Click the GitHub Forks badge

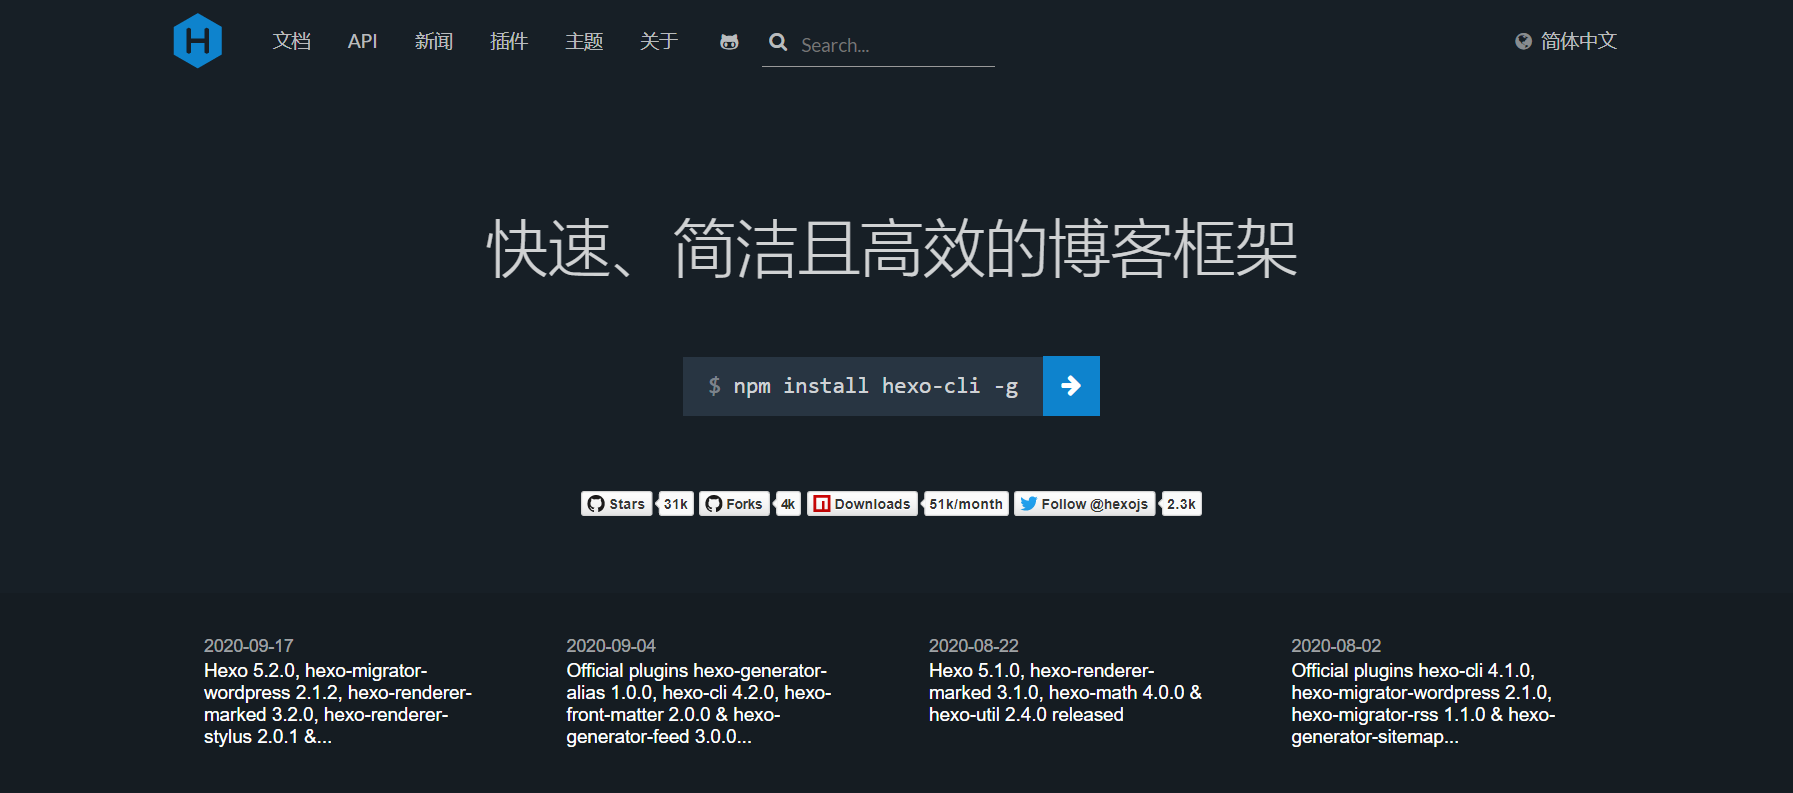tap(734, 504)
